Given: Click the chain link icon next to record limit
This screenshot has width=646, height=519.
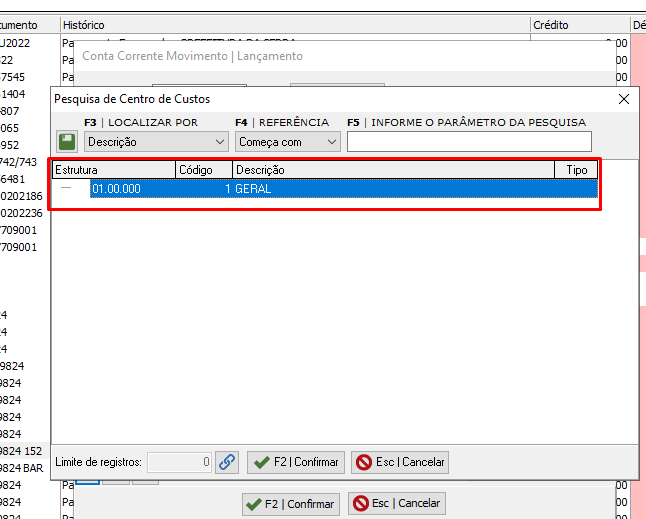Looking at the screenshot, I should (x=227, y=462).
